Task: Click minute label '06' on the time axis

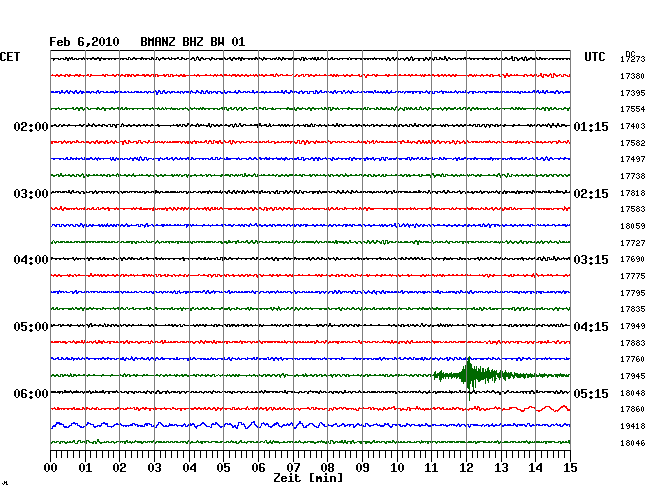Action: pyautogui.click(x=258, y=468)
